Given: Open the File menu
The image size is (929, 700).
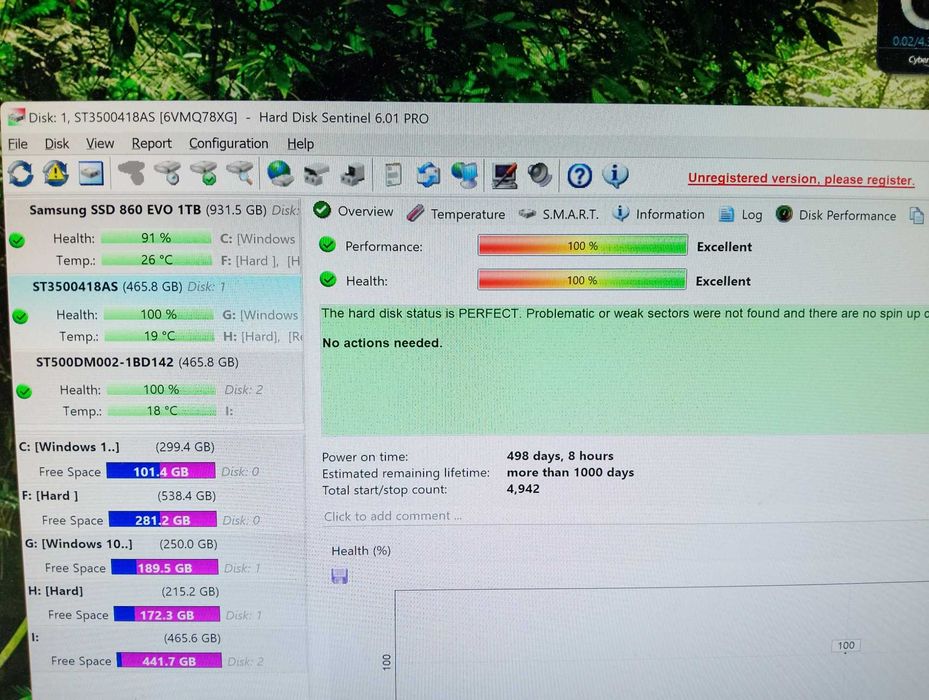Looking at the screenshot, I should (18, 143).
